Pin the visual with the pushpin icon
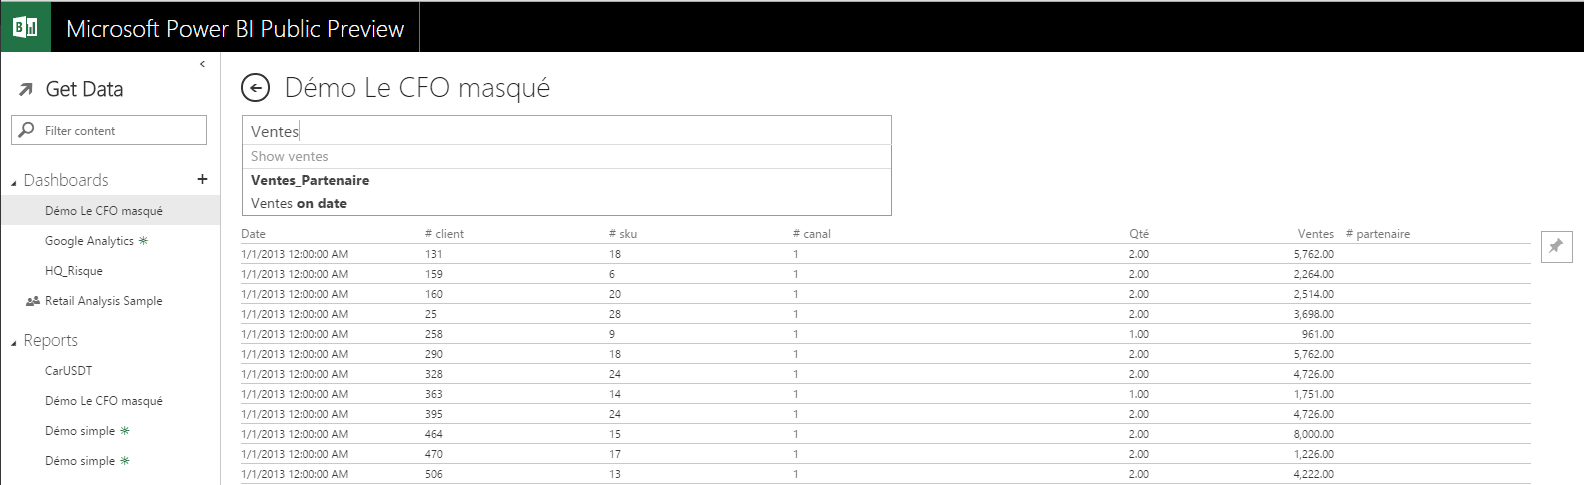This screenshot has width=1584, height=485. coord(1556,246)
